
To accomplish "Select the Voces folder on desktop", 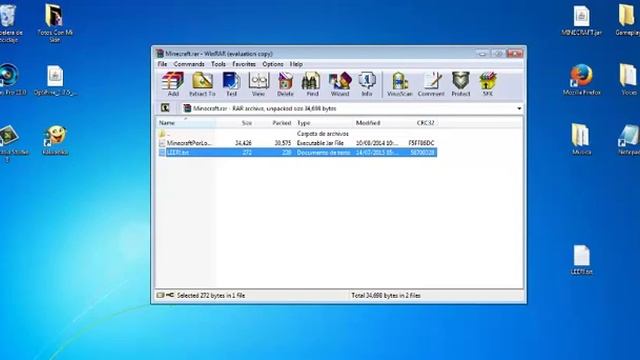I will (x=629, y=80).
